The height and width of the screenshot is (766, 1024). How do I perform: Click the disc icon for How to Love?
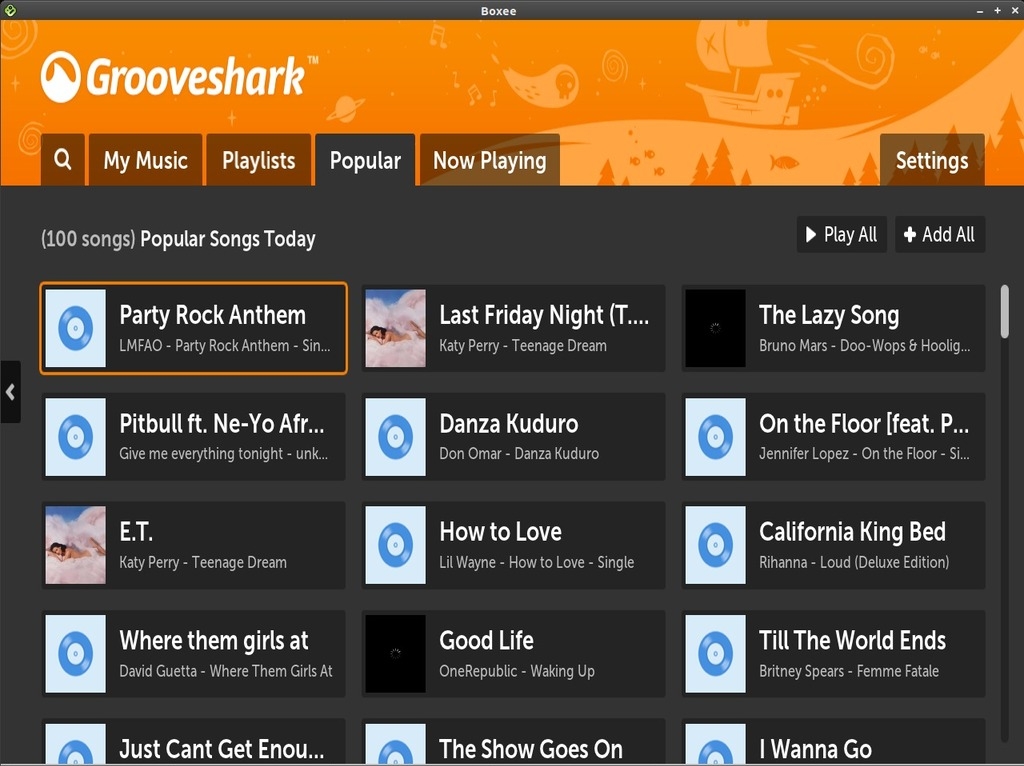pos(396,545)
